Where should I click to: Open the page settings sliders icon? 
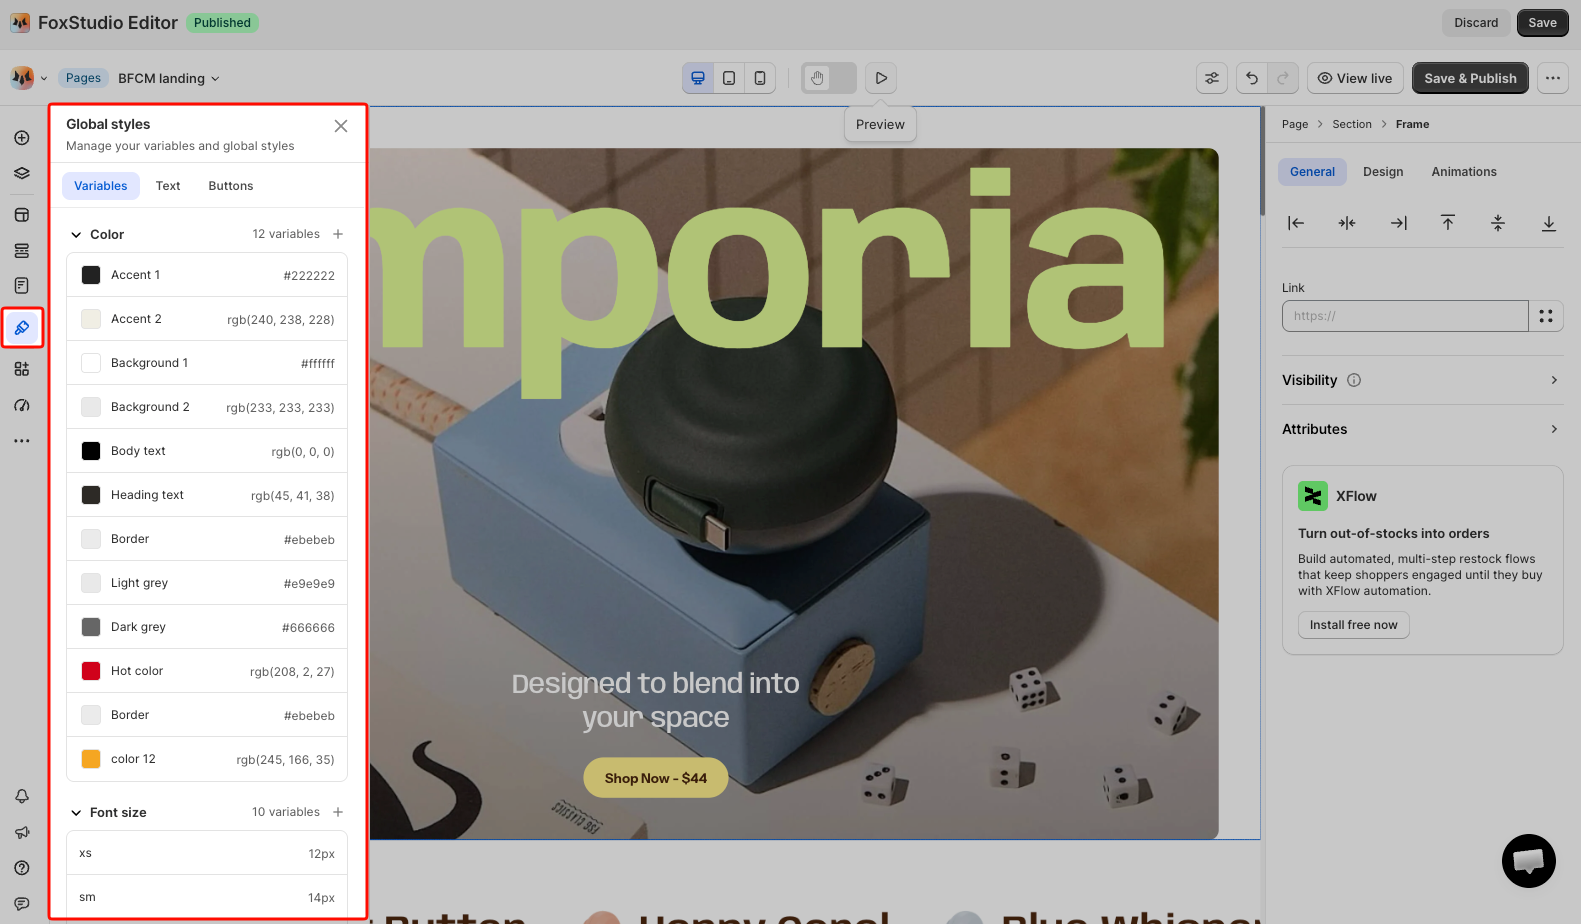click(1212, 78)
